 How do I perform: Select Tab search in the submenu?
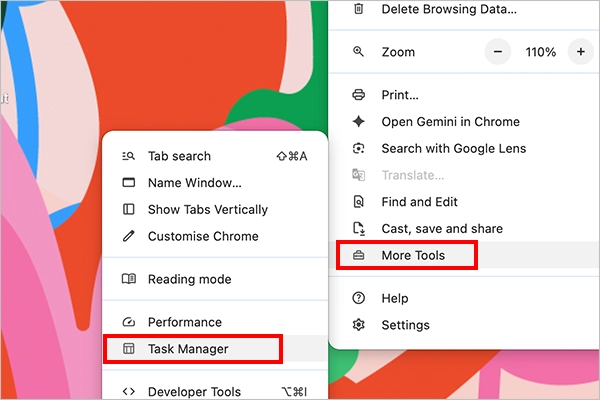tap(215, 156)
